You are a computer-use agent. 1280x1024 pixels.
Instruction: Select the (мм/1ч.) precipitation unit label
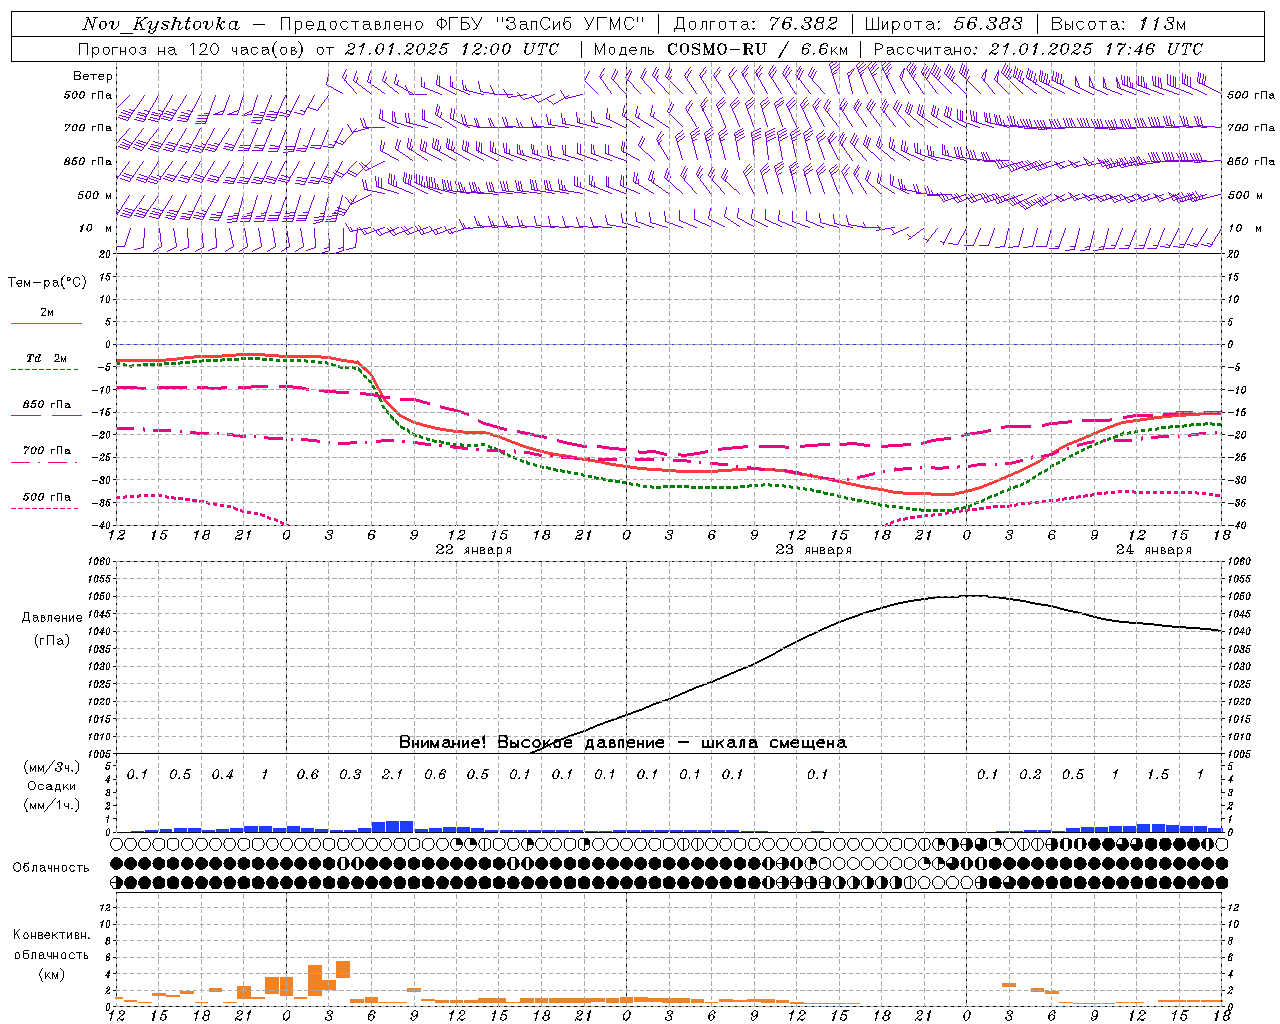coord(52,805)
